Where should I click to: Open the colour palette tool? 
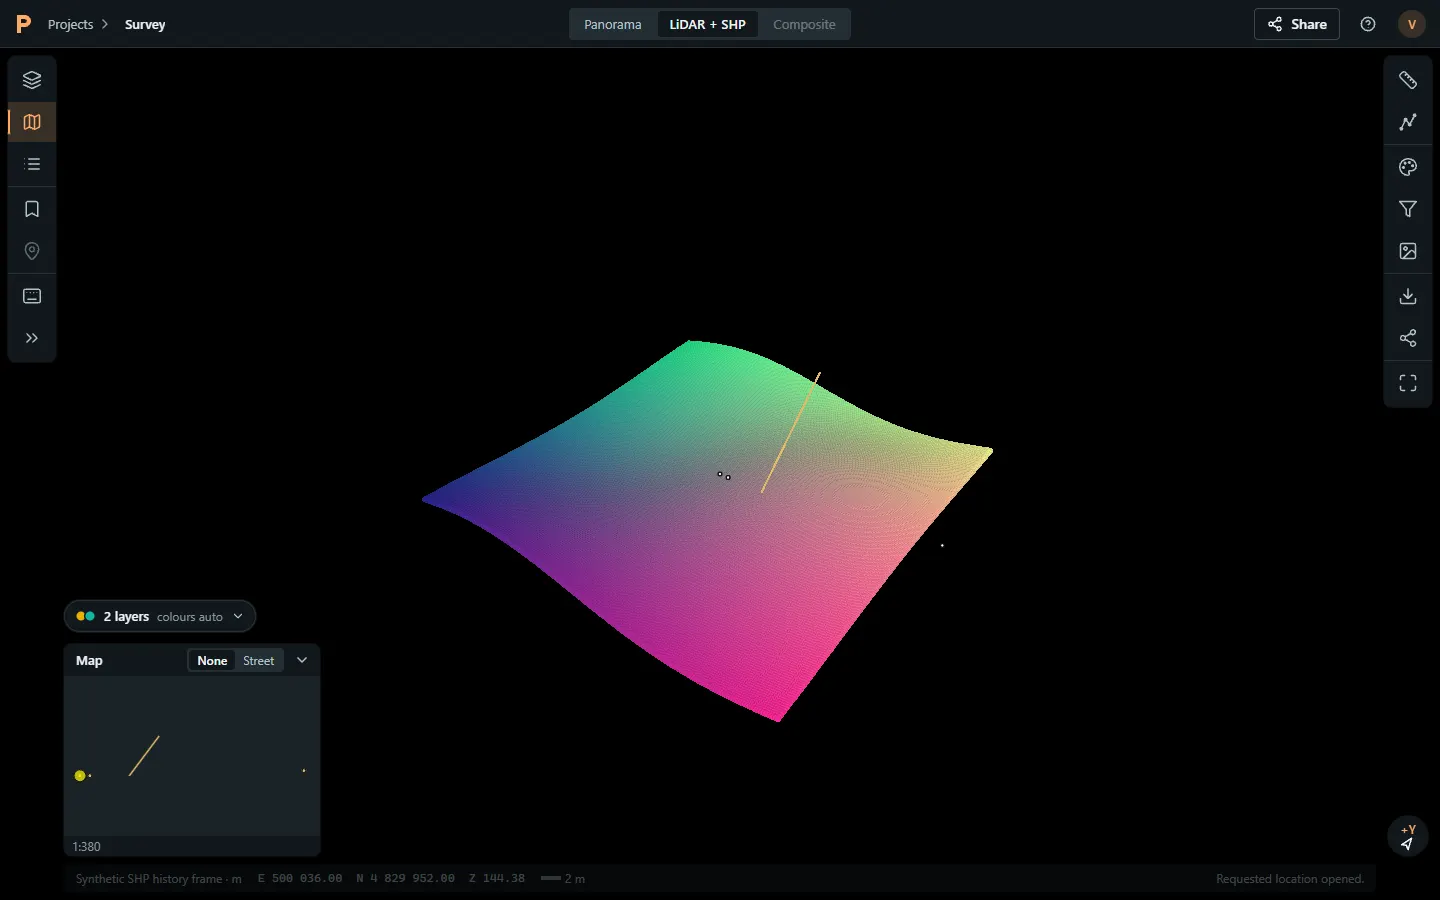pyautogui.click(x=1408, y=167)
